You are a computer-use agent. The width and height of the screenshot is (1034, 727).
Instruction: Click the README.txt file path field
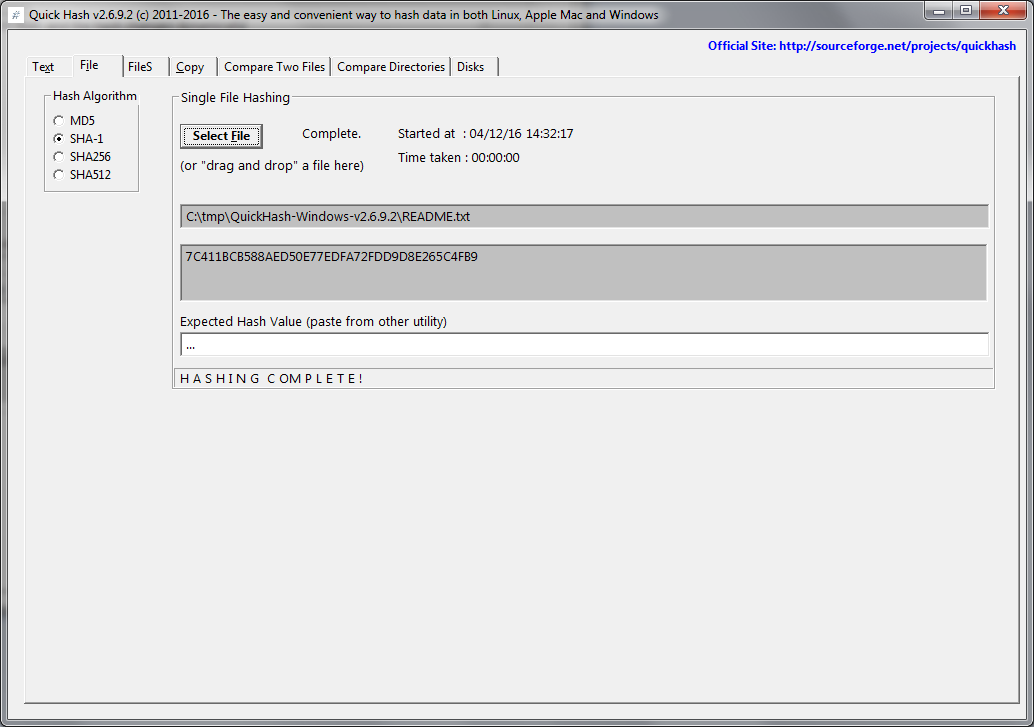tap(584, 216)
